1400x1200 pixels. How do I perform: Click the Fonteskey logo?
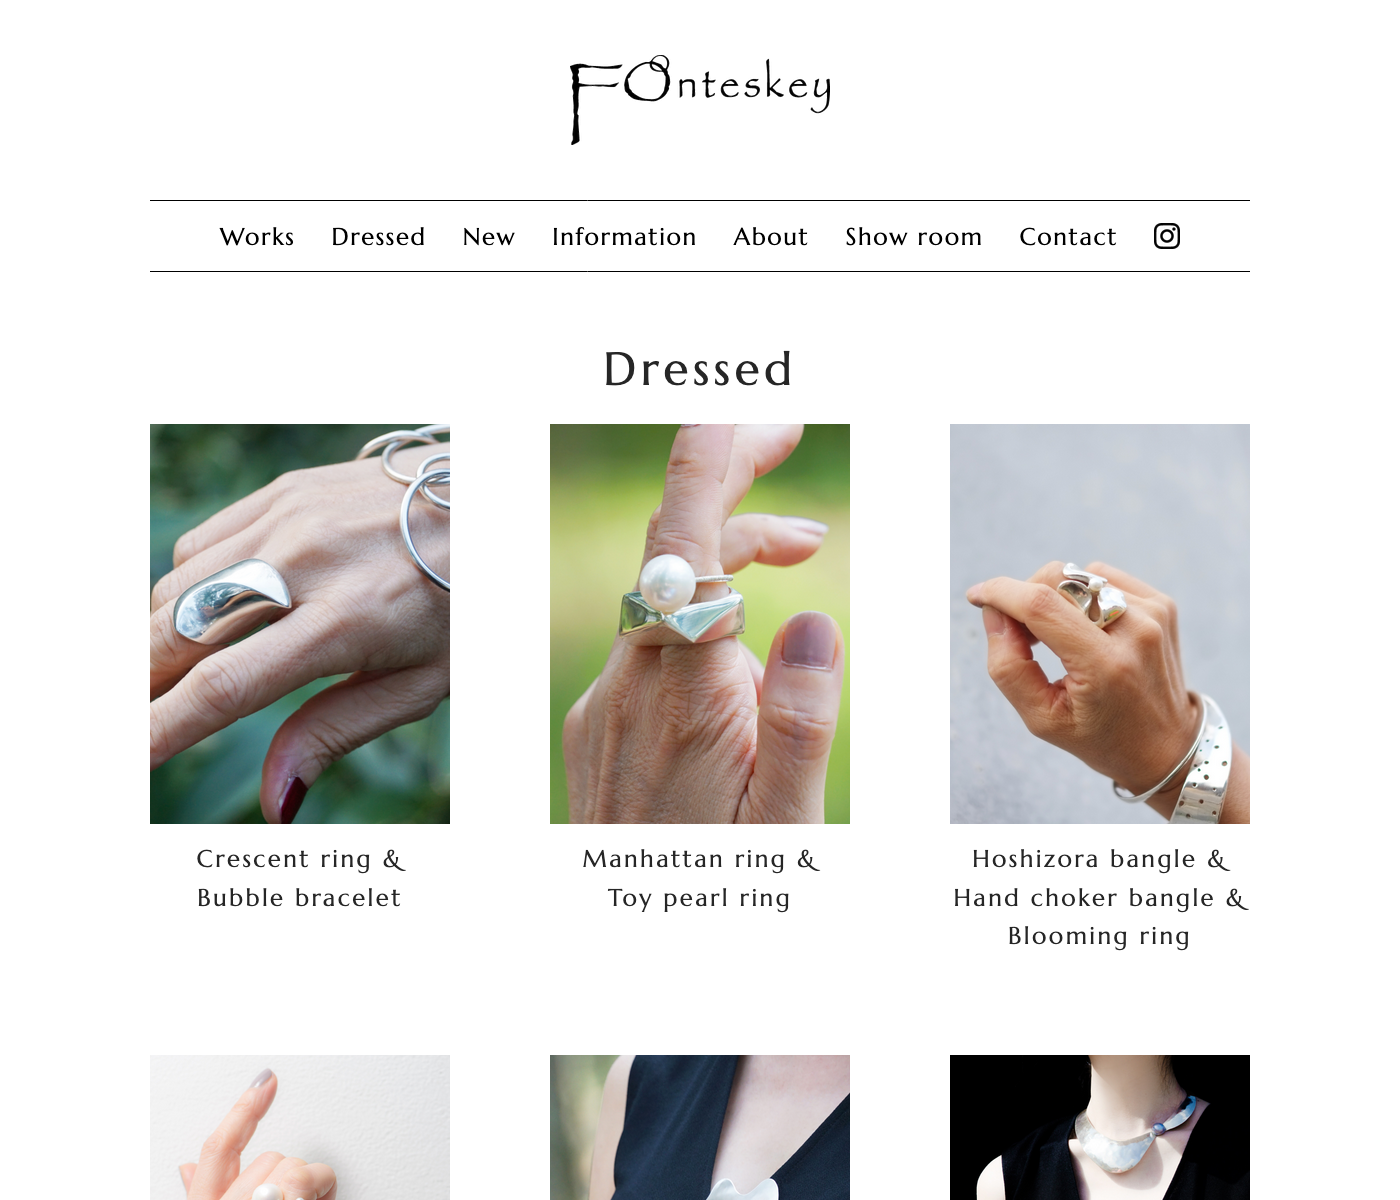(x=700, y=99)
